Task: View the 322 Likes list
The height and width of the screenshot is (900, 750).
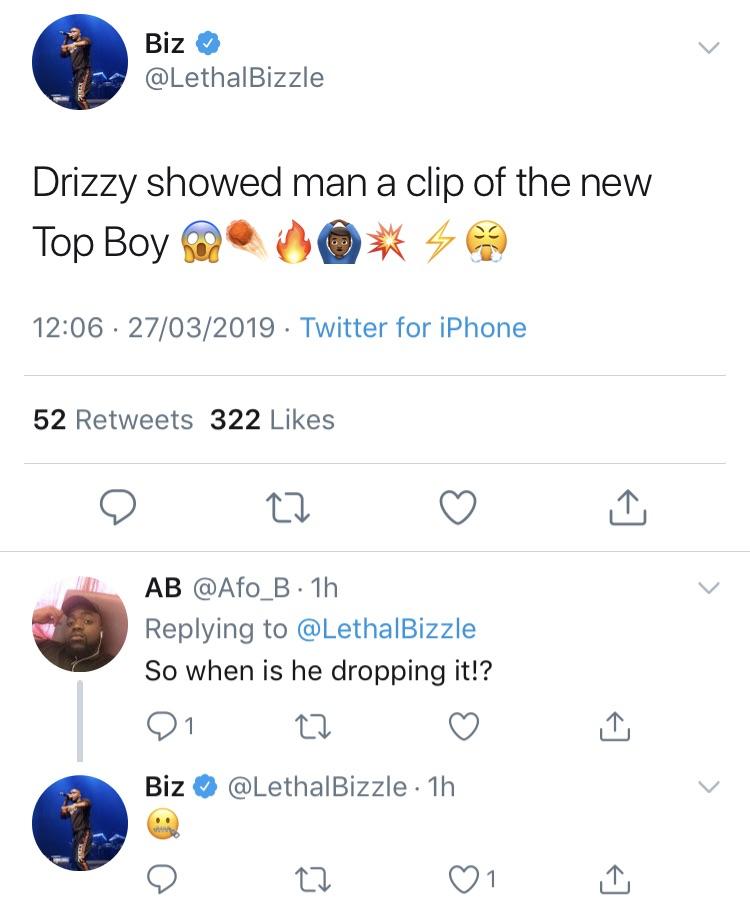Action: tap(274, 419)
